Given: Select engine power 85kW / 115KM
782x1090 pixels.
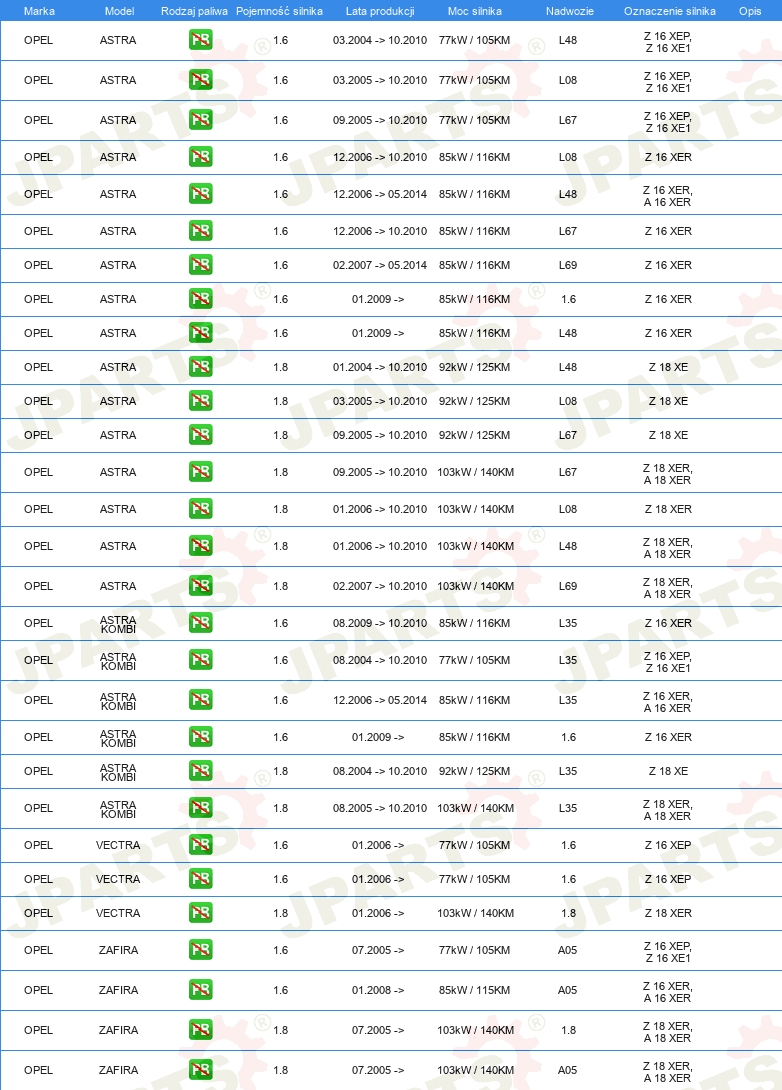Looking at the screenshot, I should point(475,990).
